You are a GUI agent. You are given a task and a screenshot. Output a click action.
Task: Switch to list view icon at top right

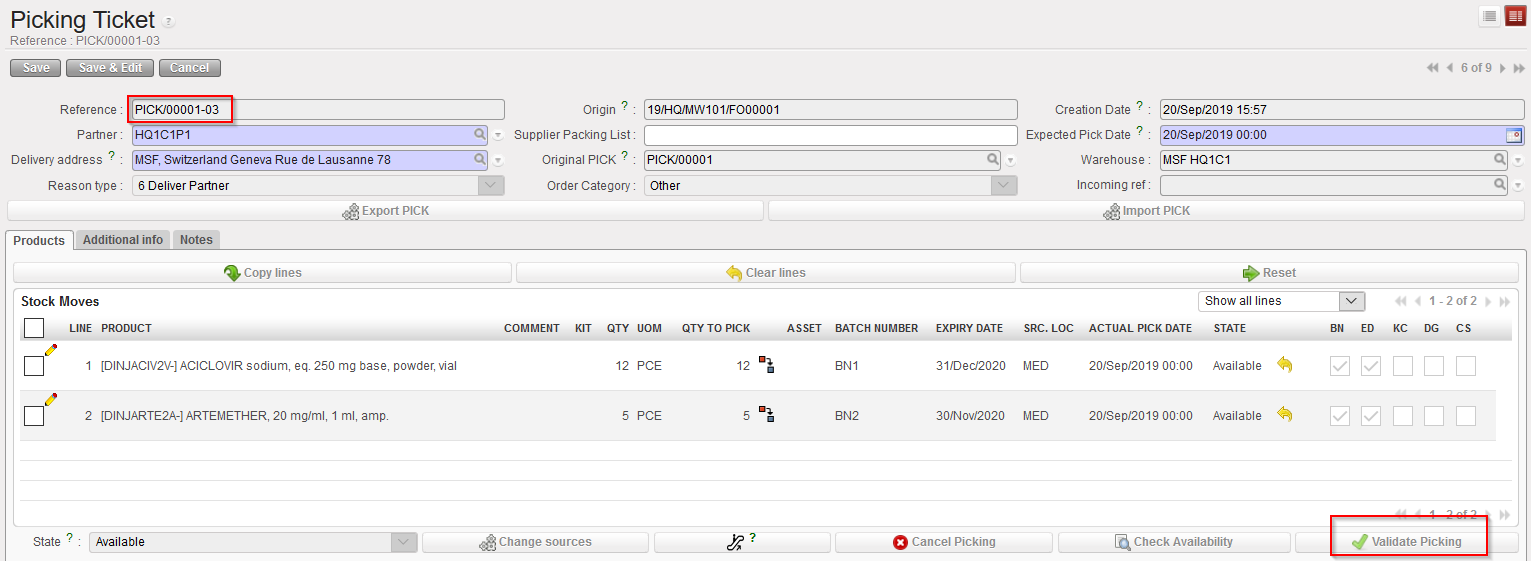point(1490,16)
